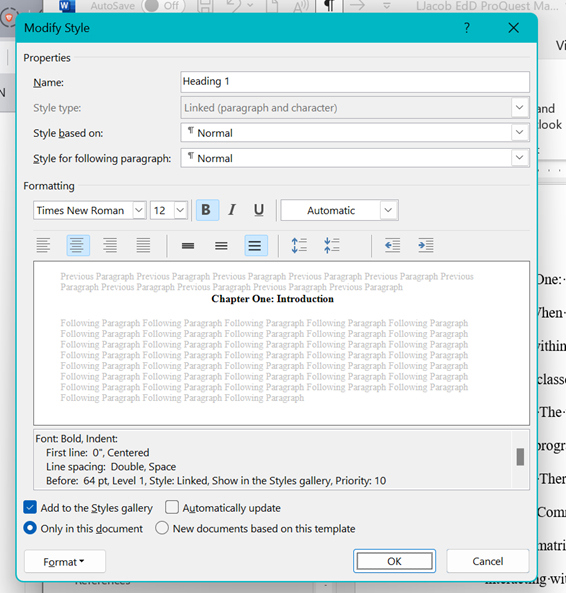This screenshot has width=566, height=593.
Task: Click the OK button
Action: click(x=394, y=561)
